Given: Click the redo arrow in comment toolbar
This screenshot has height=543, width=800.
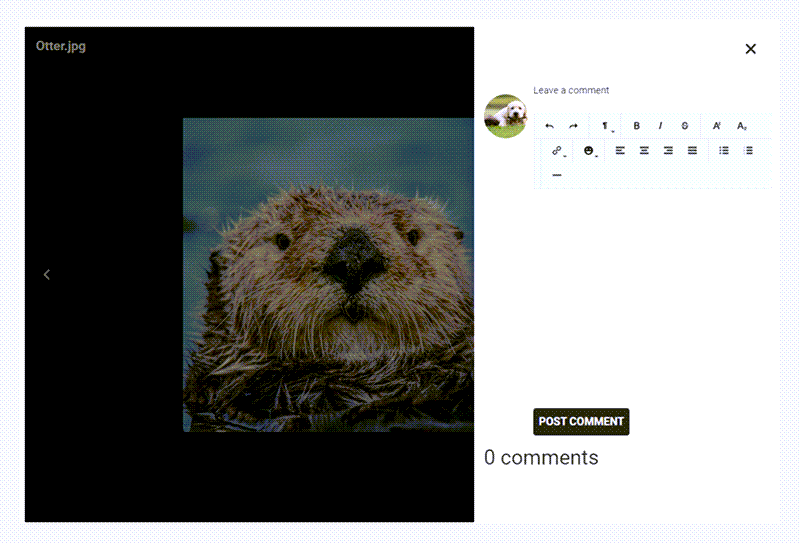Looking at the screenshot, I should 573,126.
